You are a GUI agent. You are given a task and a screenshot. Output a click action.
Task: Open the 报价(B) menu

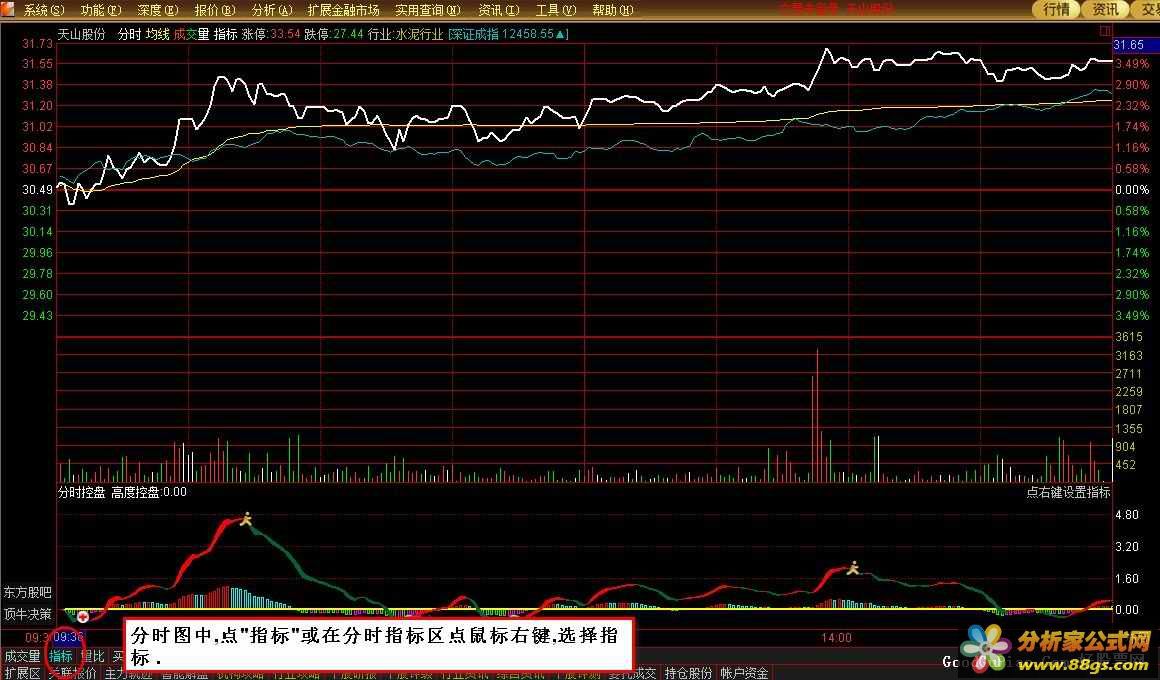(x=215, y=10)
